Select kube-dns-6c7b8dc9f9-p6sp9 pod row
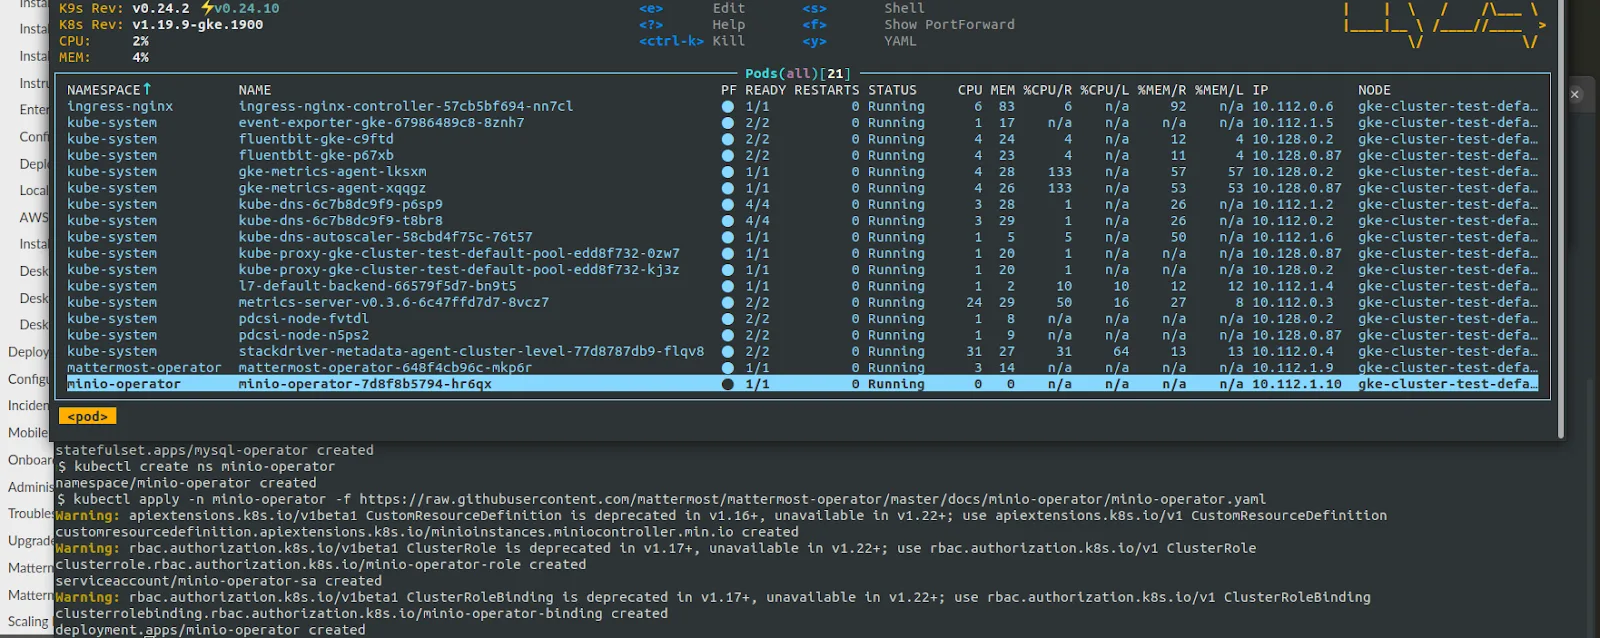Viewport: 1600px width, 638px height. [x=802, y=204]
